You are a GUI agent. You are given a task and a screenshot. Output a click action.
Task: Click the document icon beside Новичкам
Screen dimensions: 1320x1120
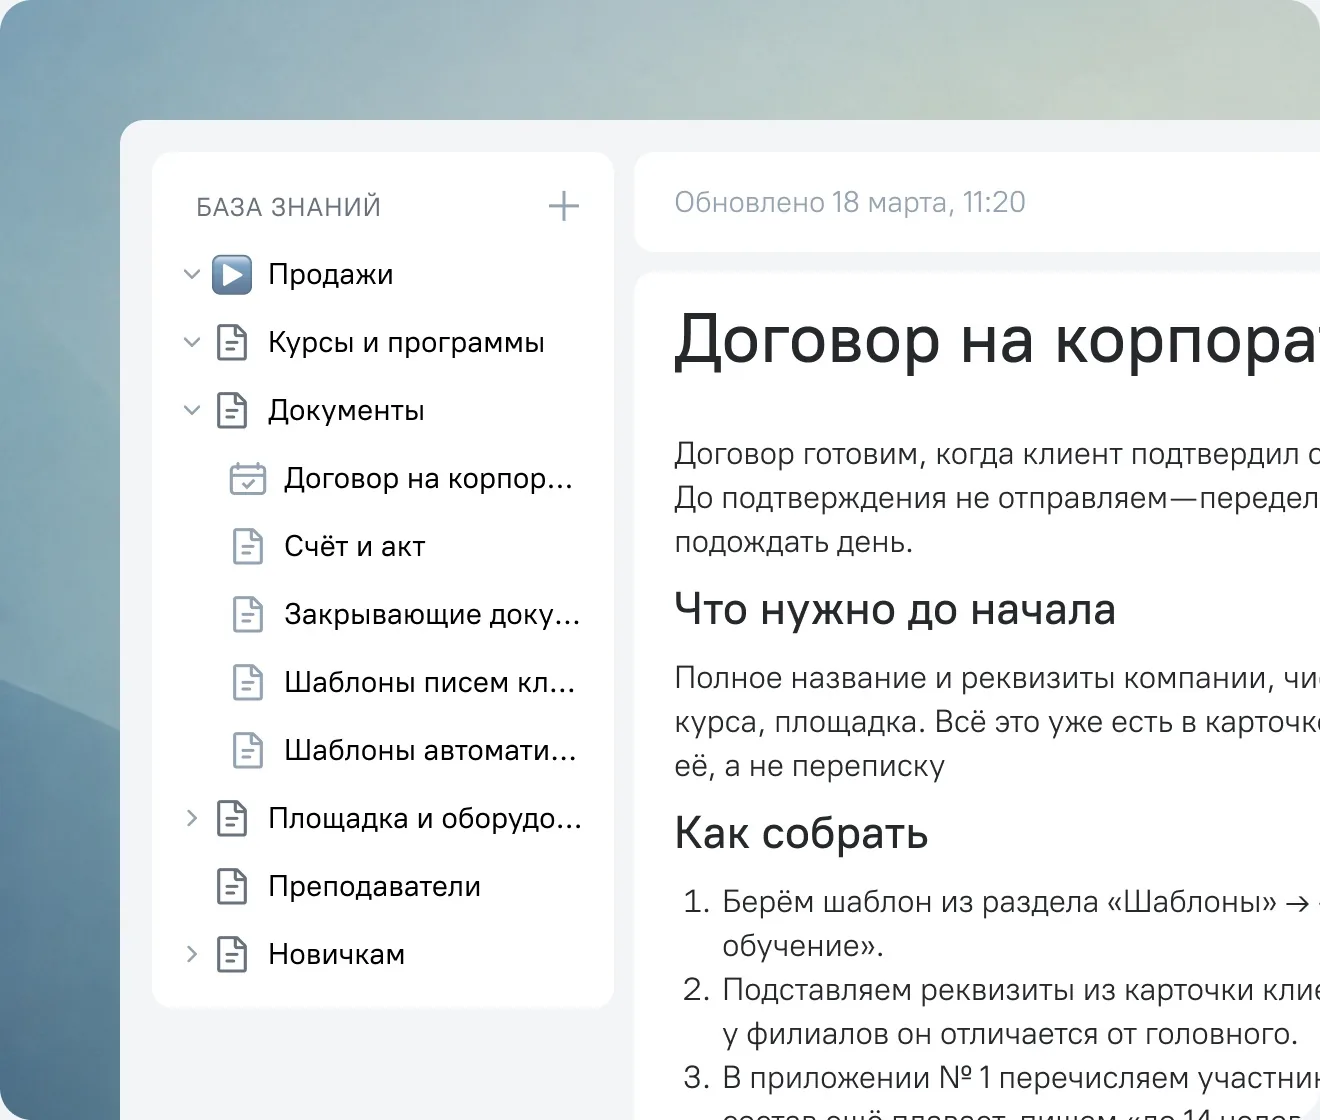coord(232,954)
